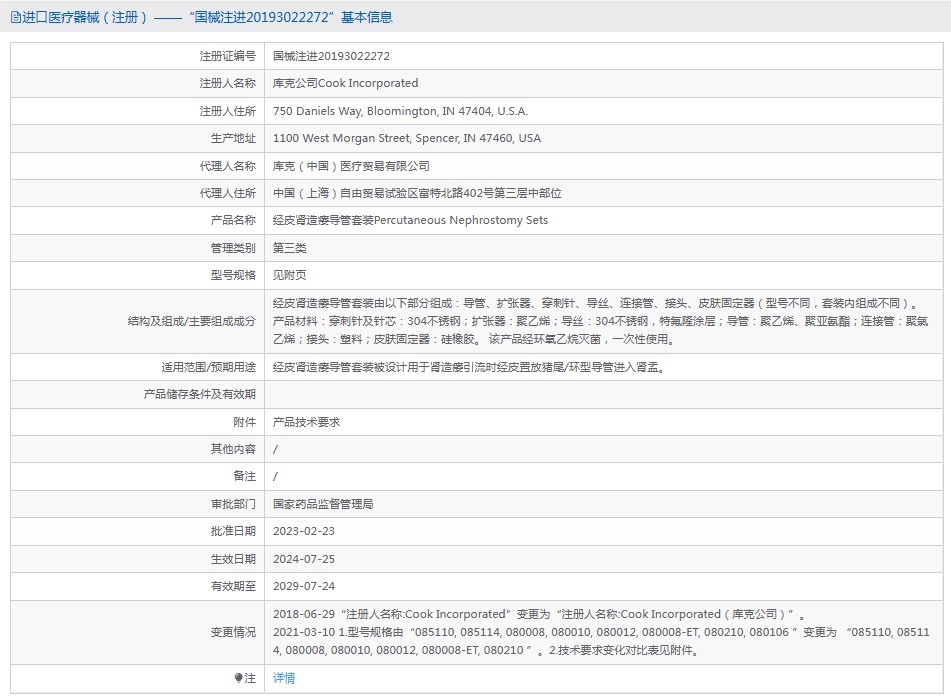Click the structure and composition description text
The width and height of the screenshot is (951, 698).
pyautogui.click(x=600, y=321)
